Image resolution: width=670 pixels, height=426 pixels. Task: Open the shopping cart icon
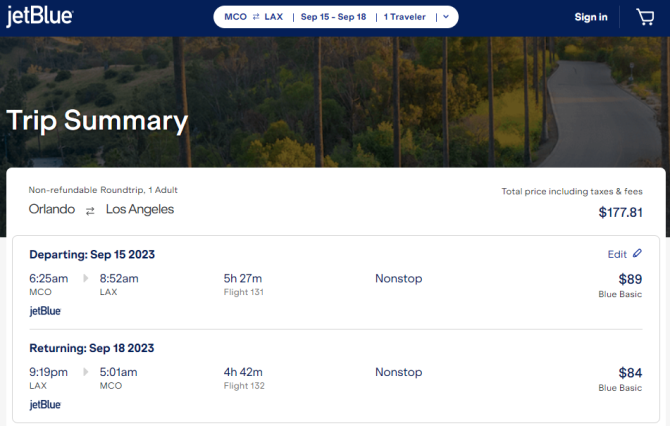coord(645,17)
